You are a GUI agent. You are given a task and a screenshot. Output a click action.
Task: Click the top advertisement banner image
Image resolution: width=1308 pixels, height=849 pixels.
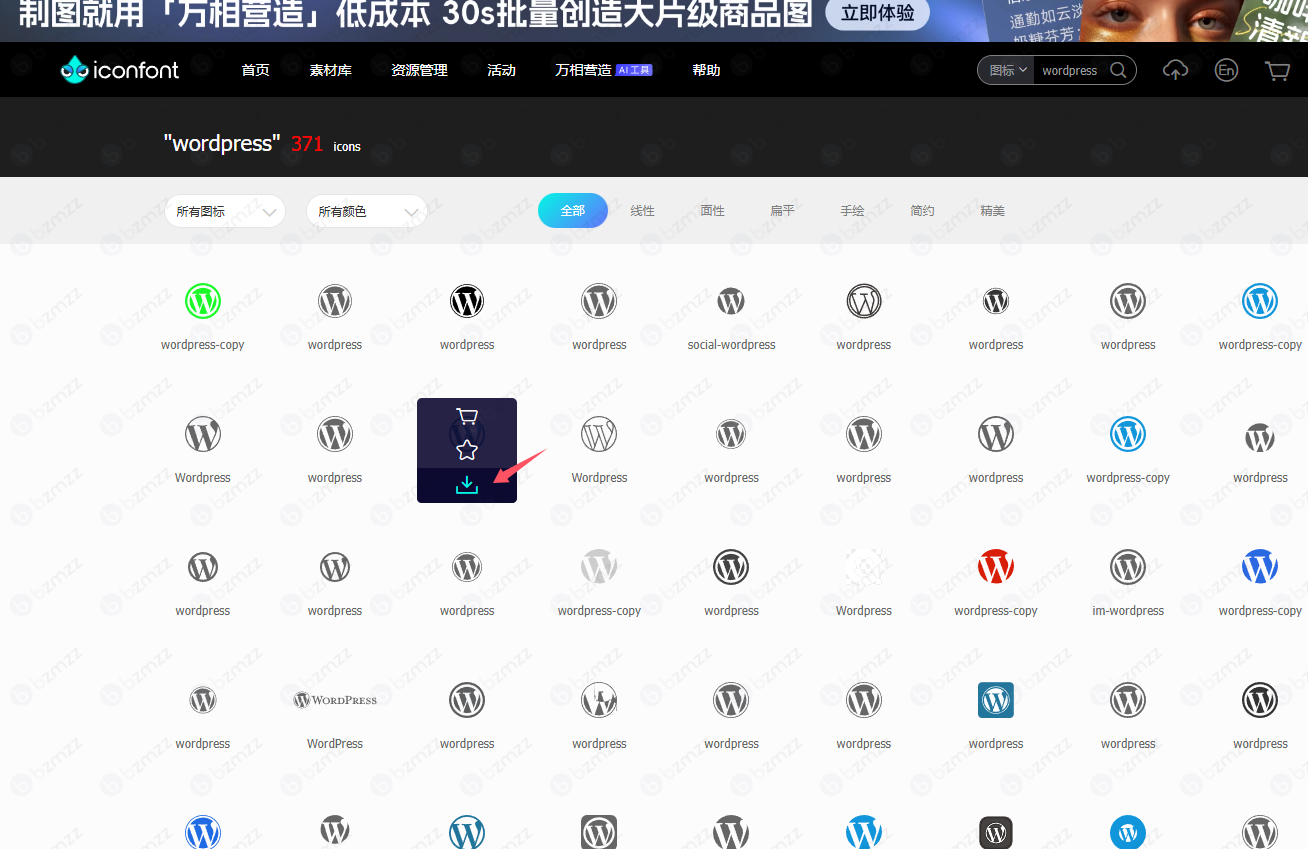click(654, 20)
